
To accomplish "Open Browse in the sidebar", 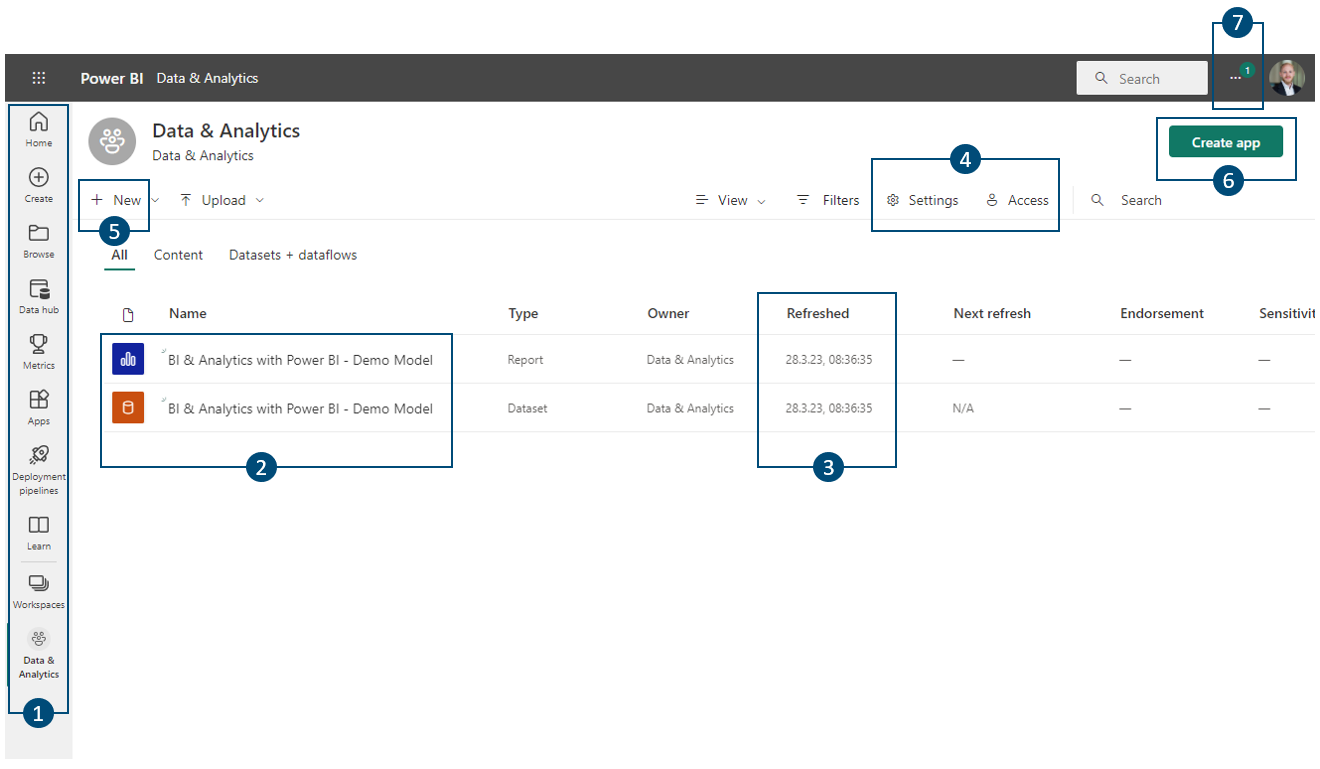I will [x=39, y=241].
